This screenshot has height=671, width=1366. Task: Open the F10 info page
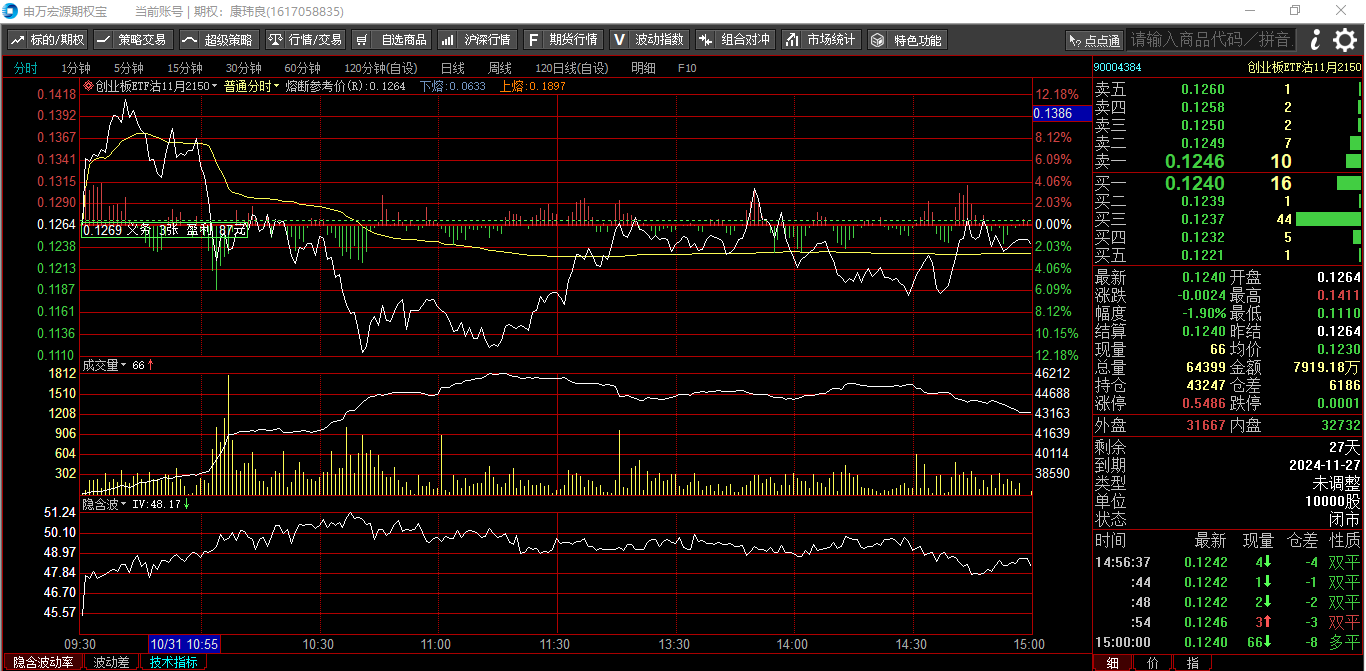pyautogui.click(x=687, y=68)
